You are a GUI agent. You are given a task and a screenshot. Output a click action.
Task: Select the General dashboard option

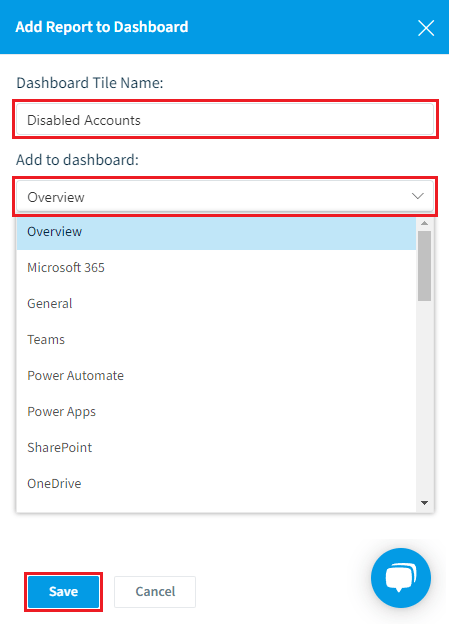click(216, 304)
